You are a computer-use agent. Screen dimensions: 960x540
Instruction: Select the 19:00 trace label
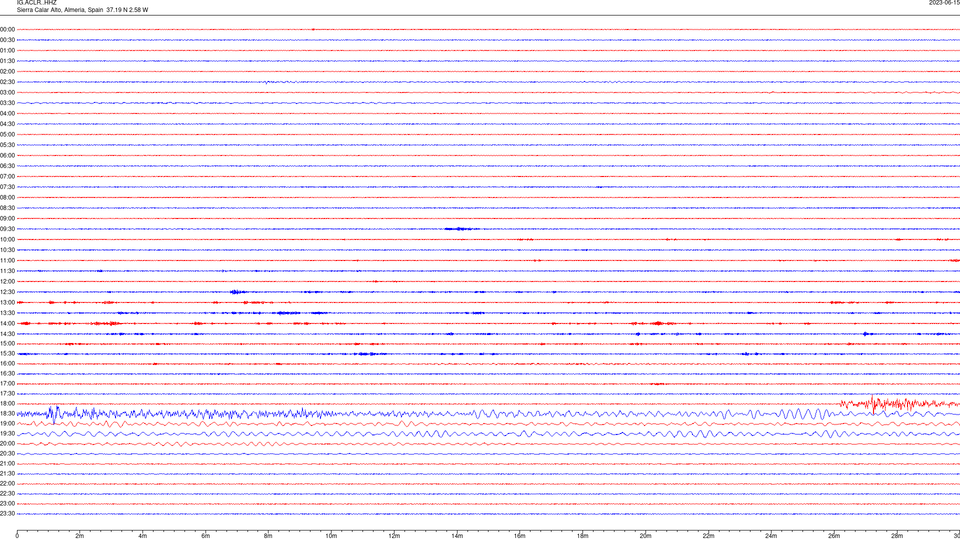click(7, 424)
